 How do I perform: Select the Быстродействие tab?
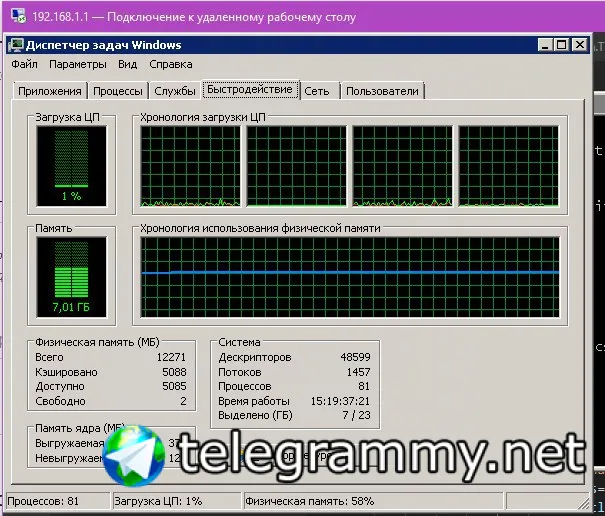pos(250,90)
